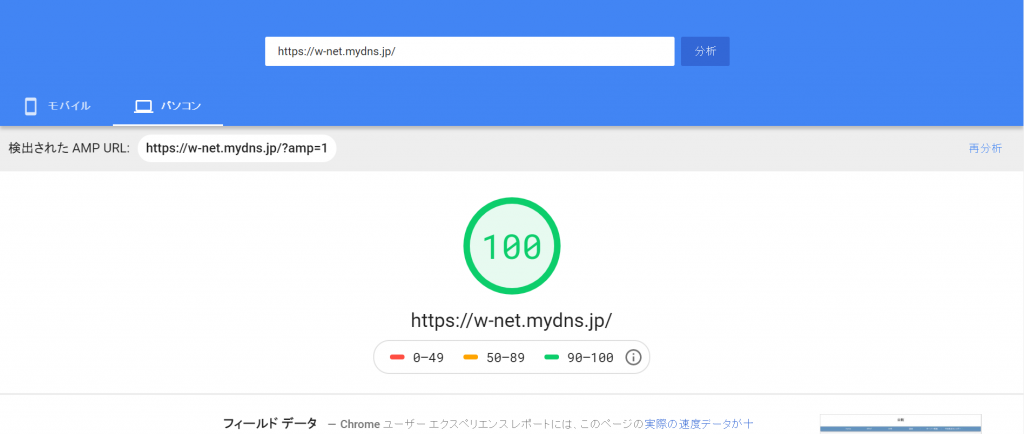Click the 検出された AMP URL label
Viewport: 1024px width, 434px height.
tap(69, 148)
